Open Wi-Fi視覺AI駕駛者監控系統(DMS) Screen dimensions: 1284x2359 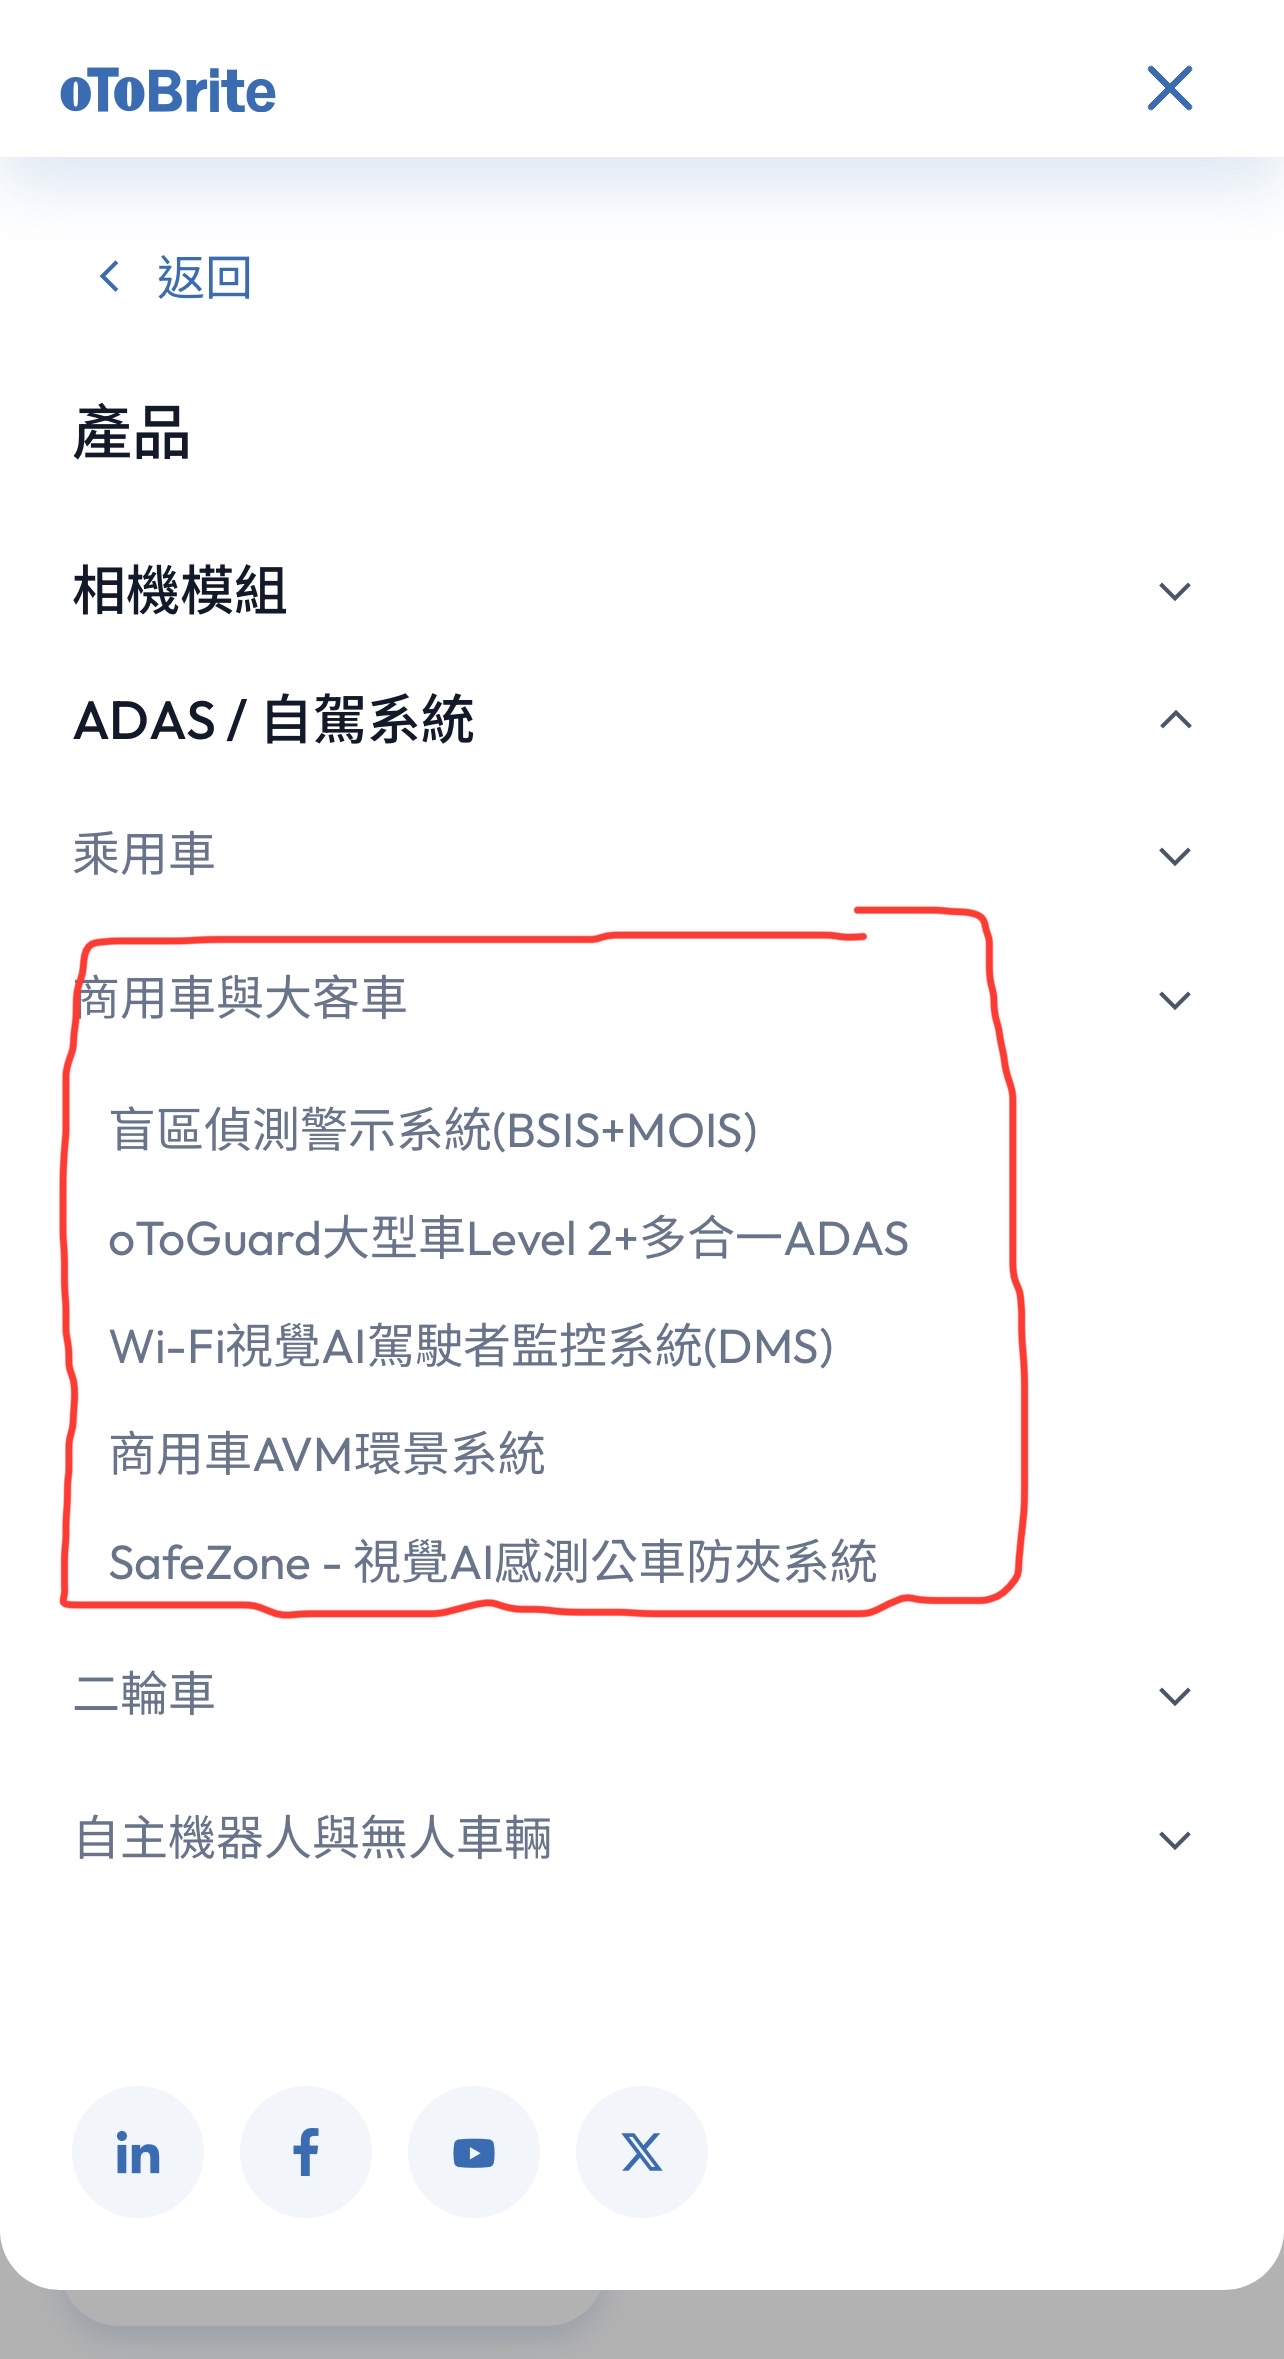(x=471, y=1346)
